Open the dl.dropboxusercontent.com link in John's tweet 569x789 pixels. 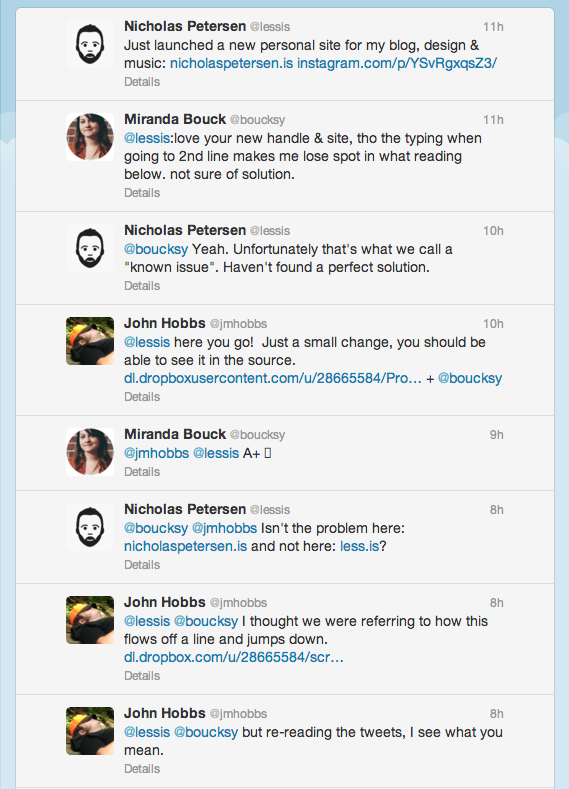[x=273, y=378]
